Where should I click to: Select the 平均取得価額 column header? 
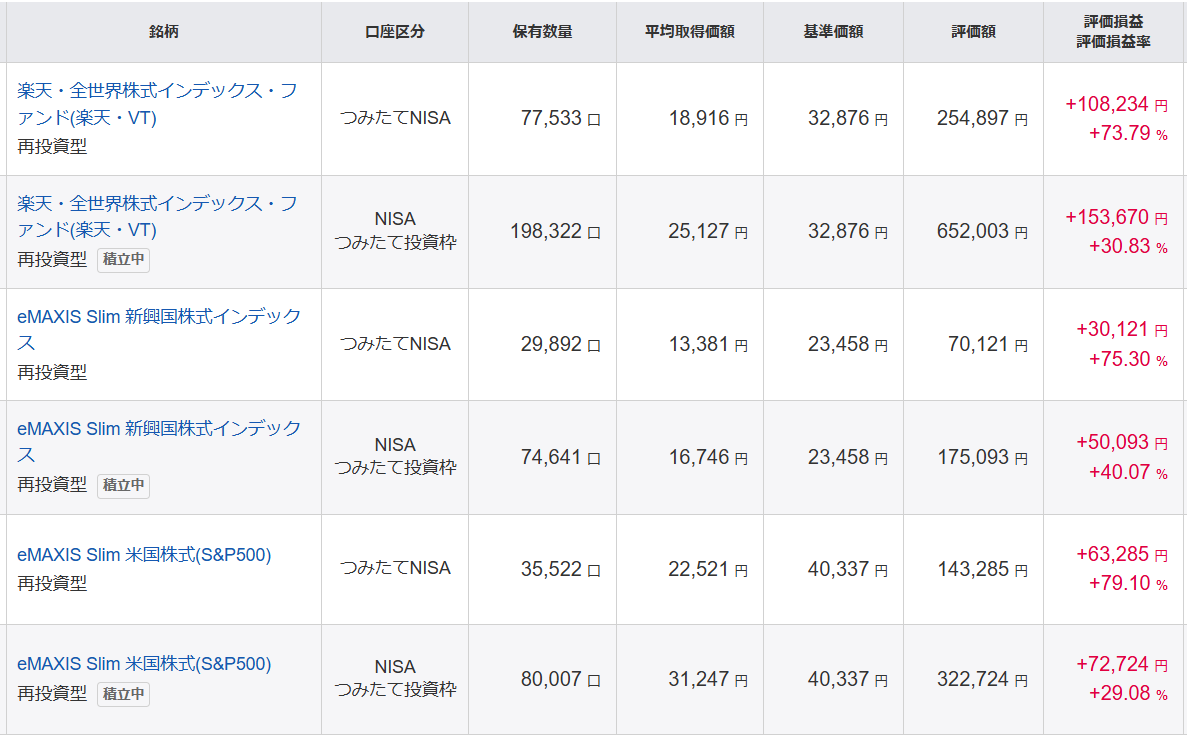click(x=689, y=31)
